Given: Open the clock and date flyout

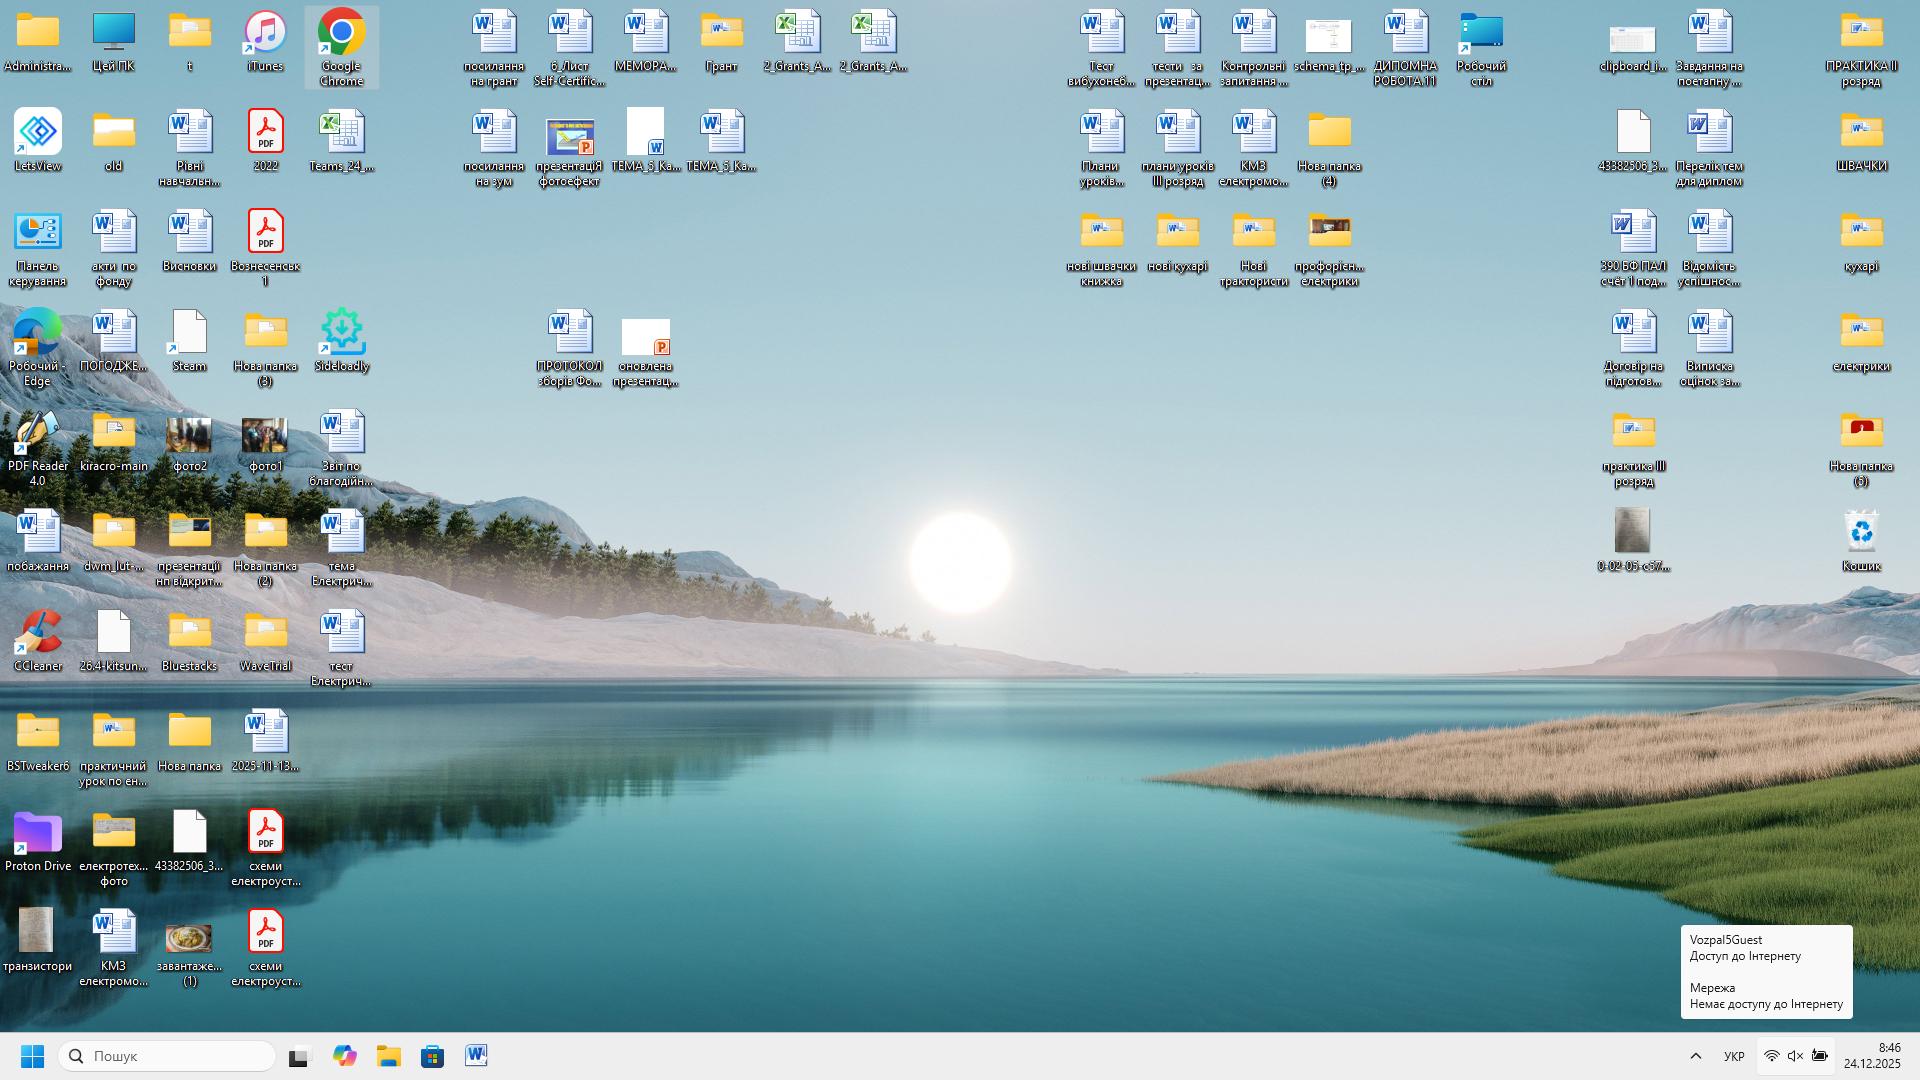Looking at the screenshot, I should click(x=1872, y=1056).
